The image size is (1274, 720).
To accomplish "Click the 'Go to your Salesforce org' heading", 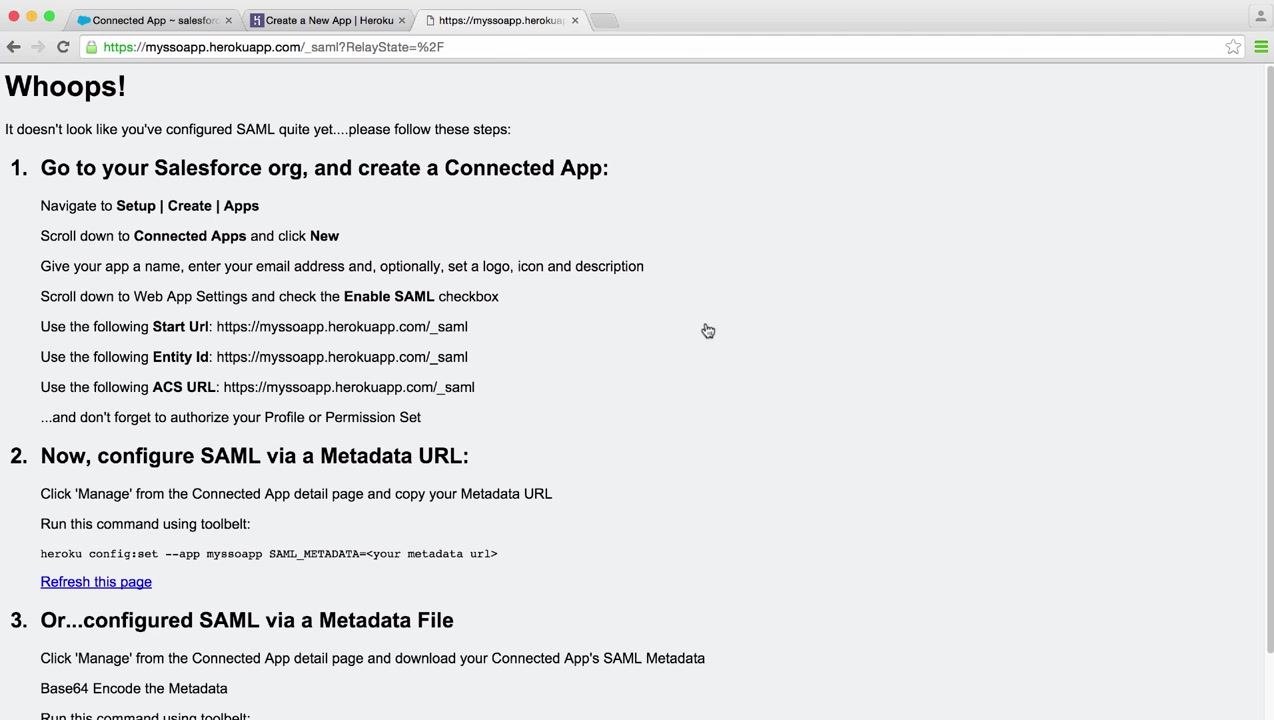I will click(x=324, y=168).
